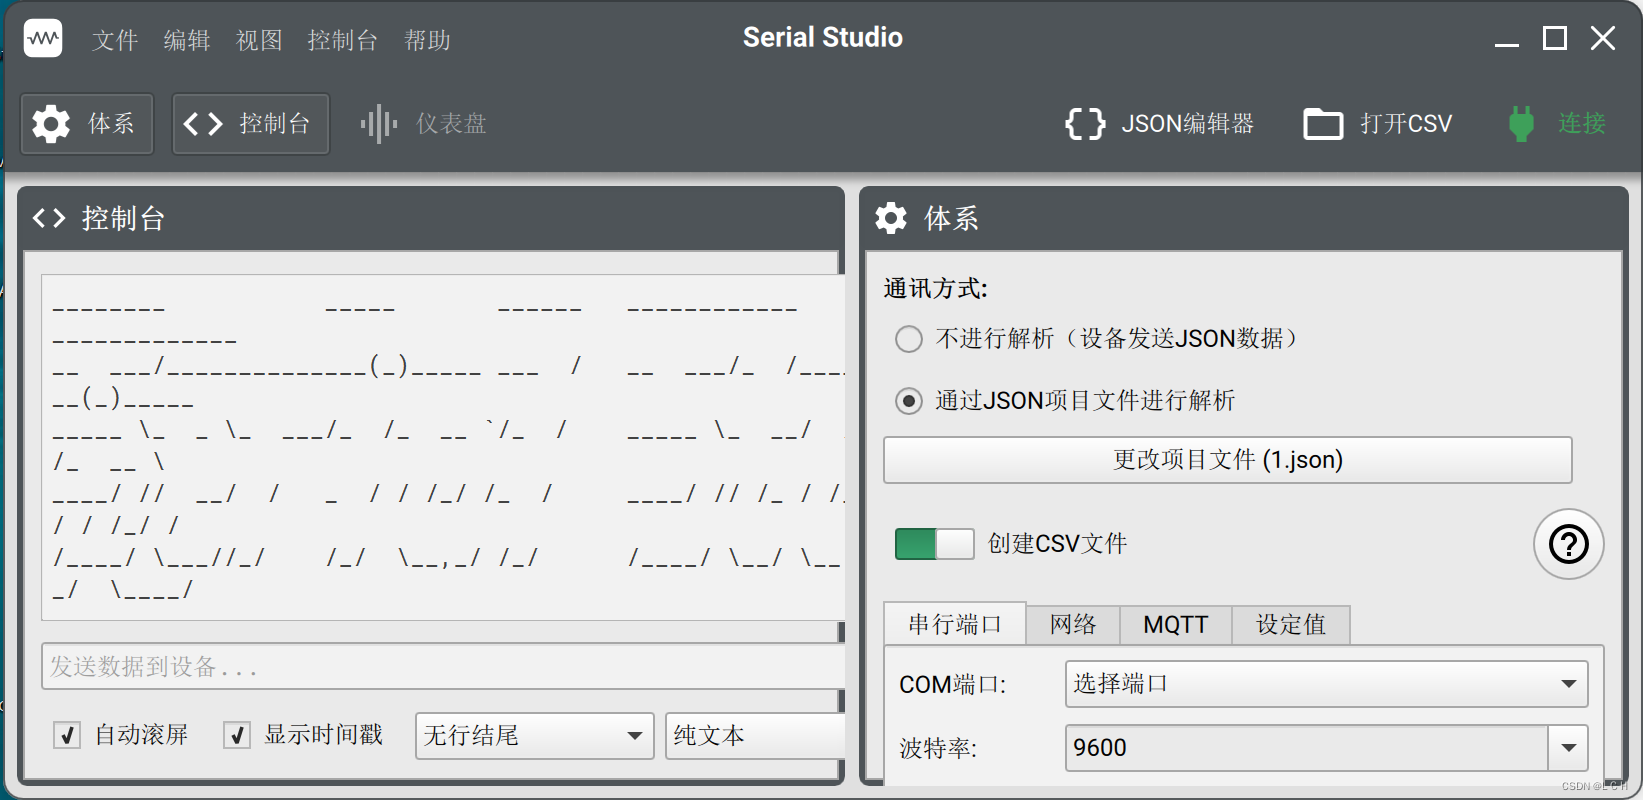Screen dimensions: 1643x800
Task: Close the Serial Studio window
Action: 1603,39
